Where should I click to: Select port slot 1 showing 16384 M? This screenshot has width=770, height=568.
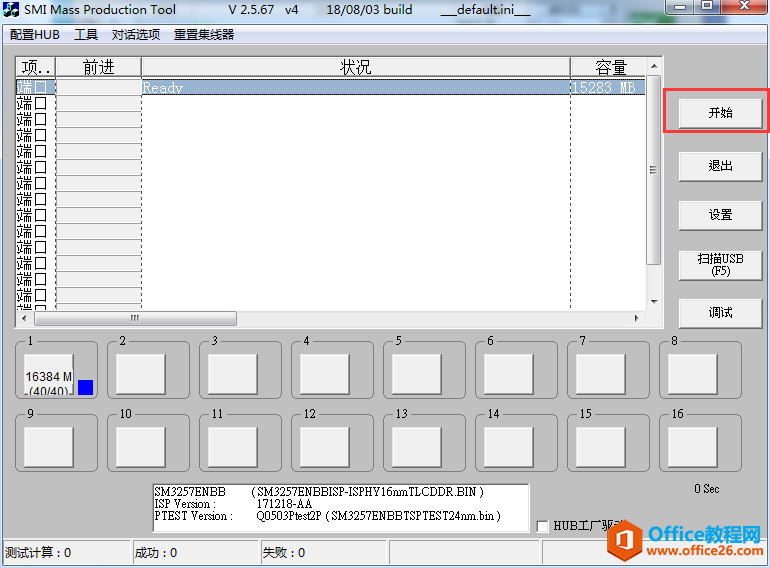(49, 375)
